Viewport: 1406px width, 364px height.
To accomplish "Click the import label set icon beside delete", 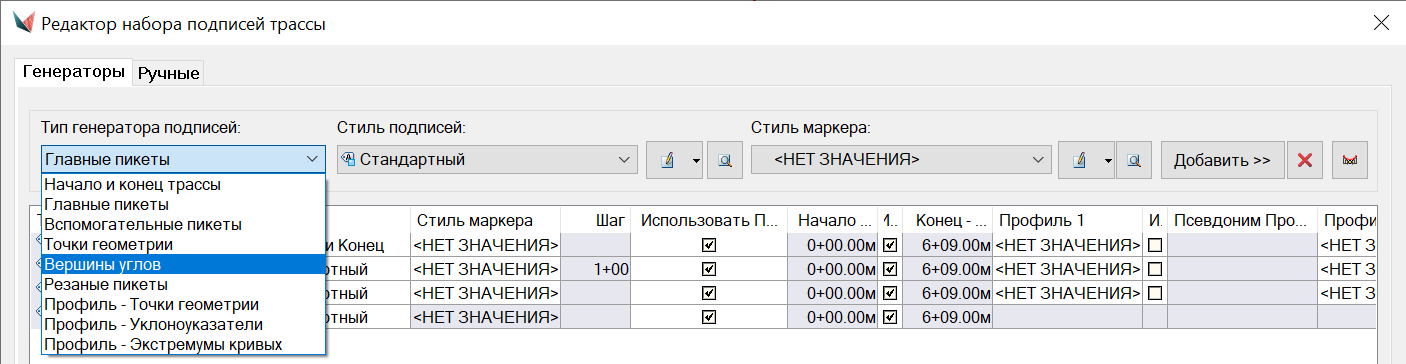I will tap(1350, 160).
